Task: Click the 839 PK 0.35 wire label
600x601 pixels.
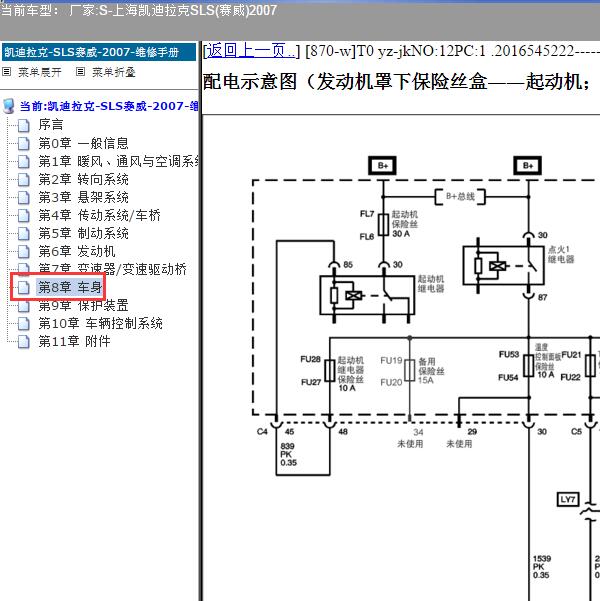Action: pos(288,454)
